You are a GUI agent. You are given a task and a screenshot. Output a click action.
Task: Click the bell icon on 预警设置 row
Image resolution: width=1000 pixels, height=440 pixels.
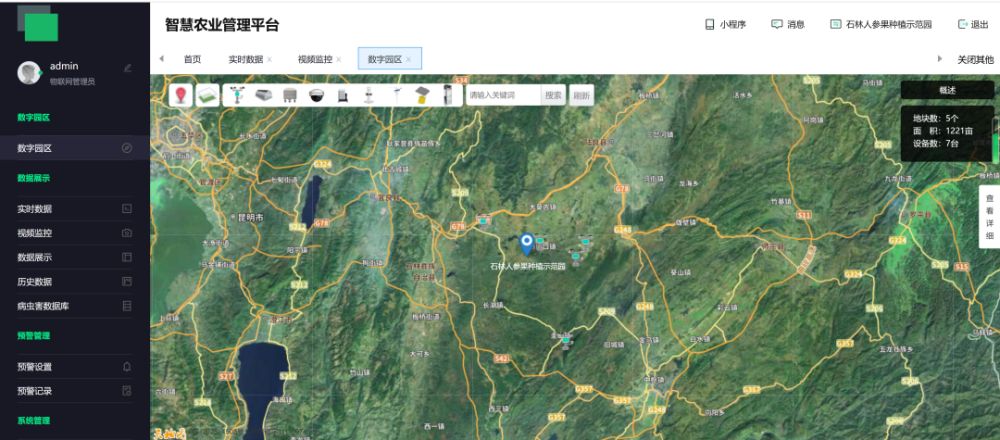127,367
